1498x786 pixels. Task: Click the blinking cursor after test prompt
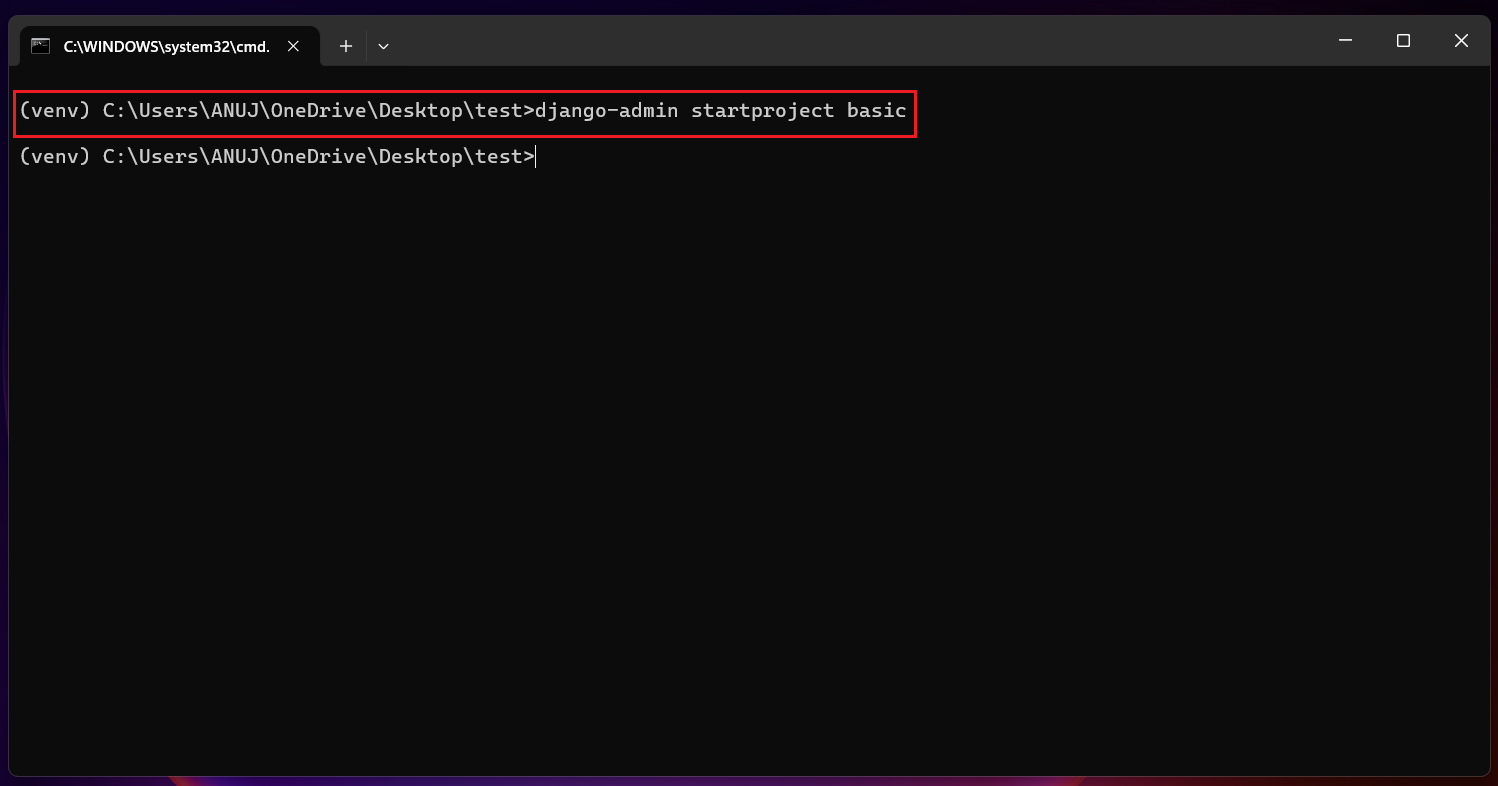[x=535, y=156]
